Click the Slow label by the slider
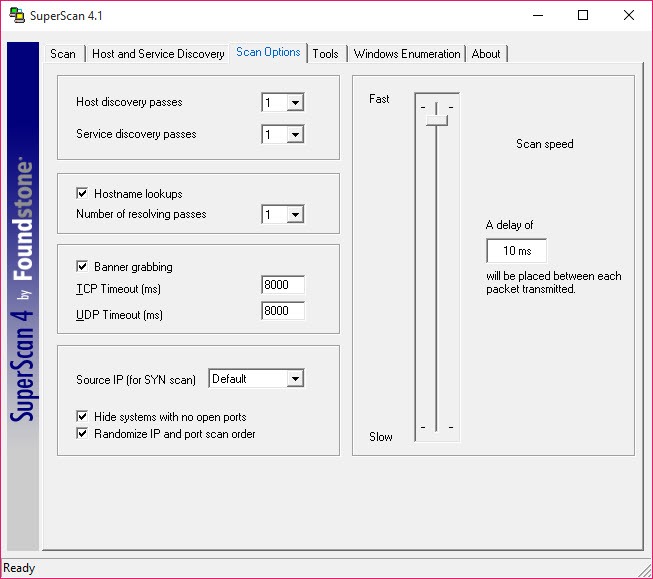 tap(381, 437)
